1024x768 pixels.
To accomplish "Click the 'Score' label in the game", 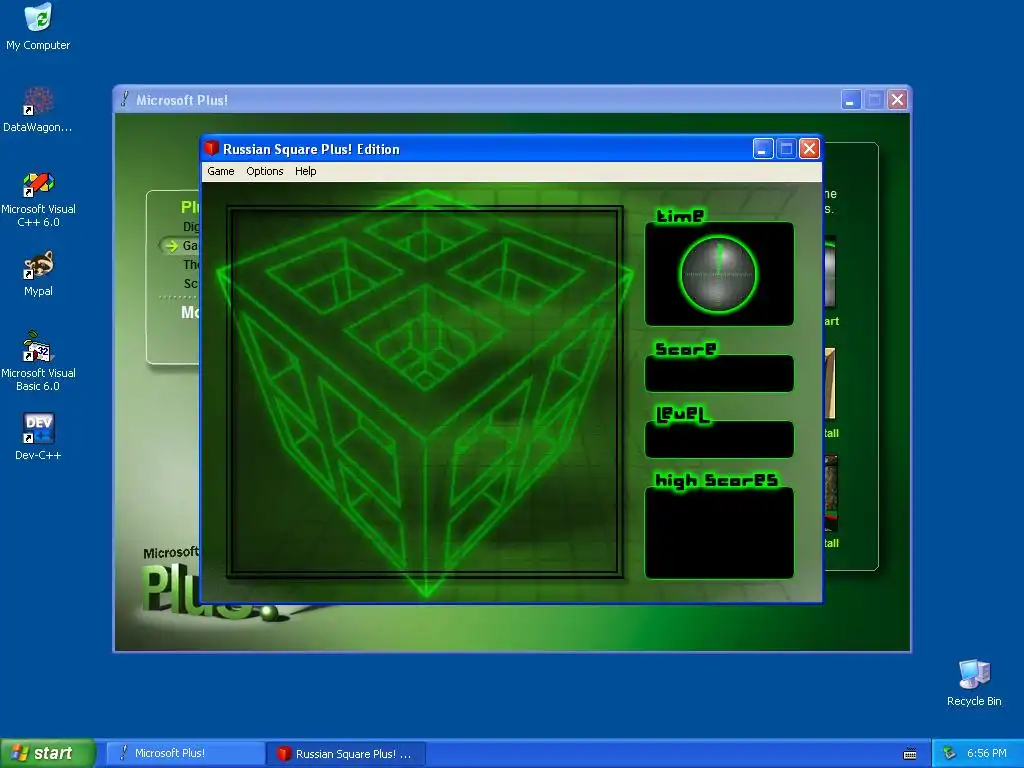I will (685, 349).
